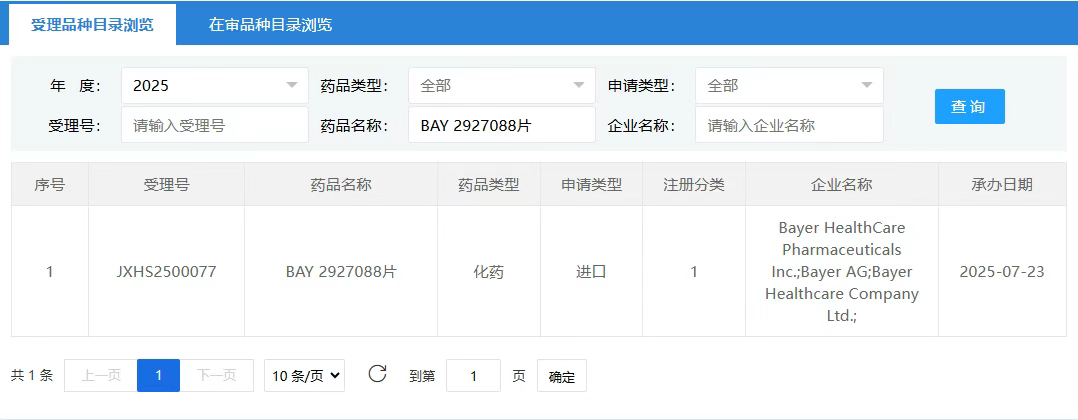Go to the 上一页 previous page
Image resolution: width=1078 pixels, height=420 pixels.
click(100, 376)
